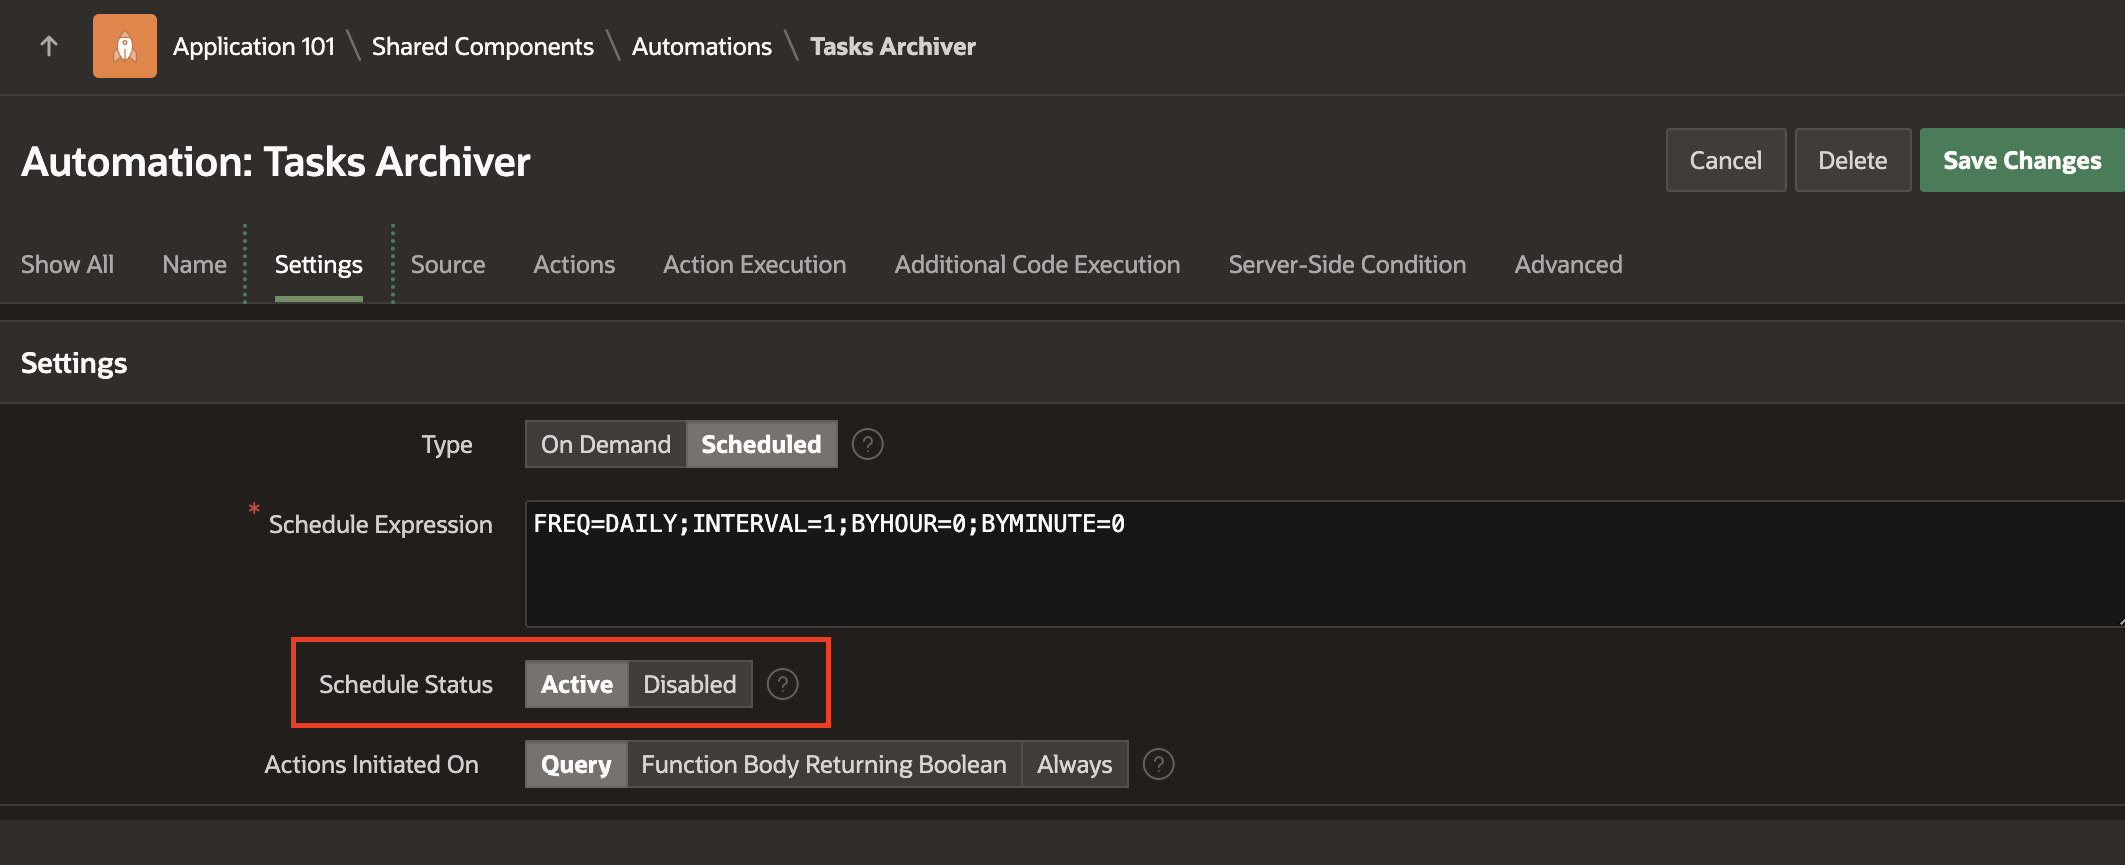Image resolution: width=2125 pixels, height=865 pixels.
Task: Click the orange rocket application icon
Action: click(x=125, y=46)
